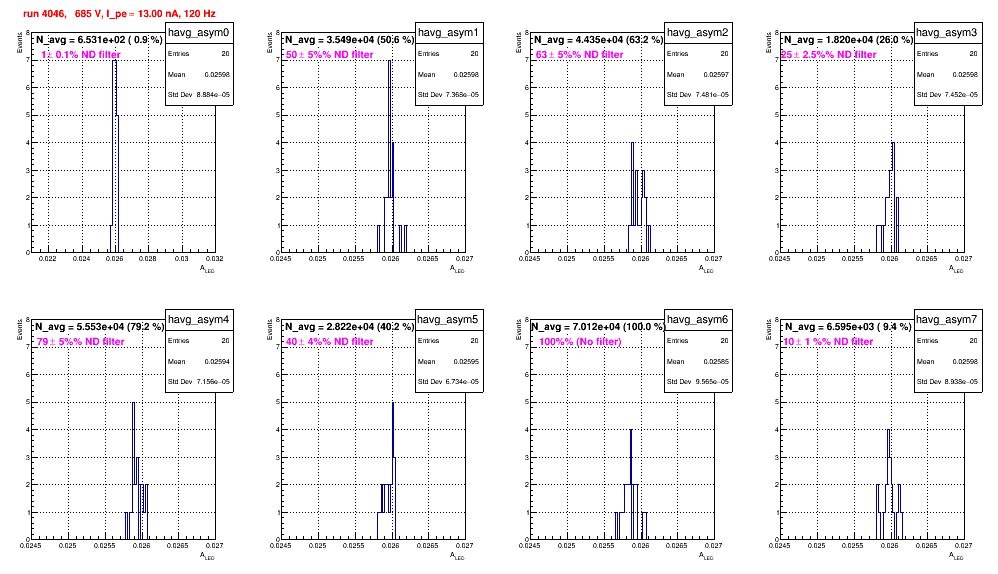998x574 pixels.
Task: Click the peak histogram bar in havg_asym5 plot
Action: [393, 471]
